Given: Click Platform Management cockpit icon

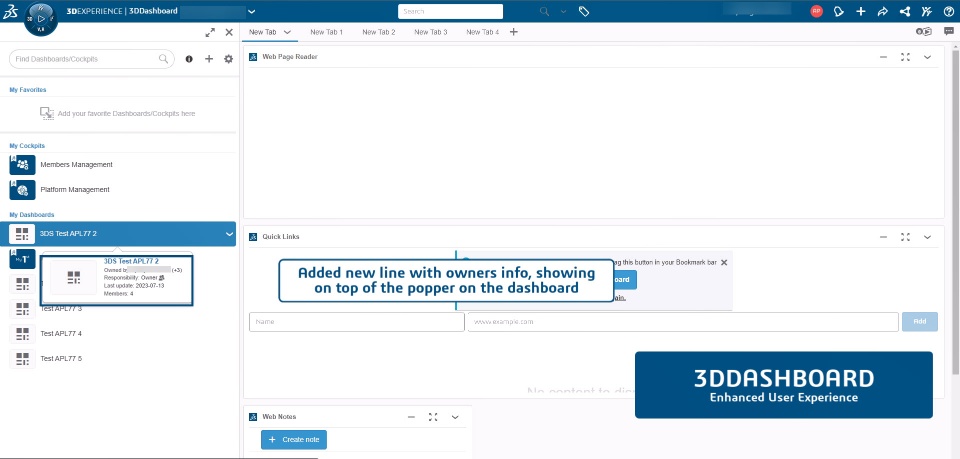Looking at the screenshot, I should click(22, 190).
